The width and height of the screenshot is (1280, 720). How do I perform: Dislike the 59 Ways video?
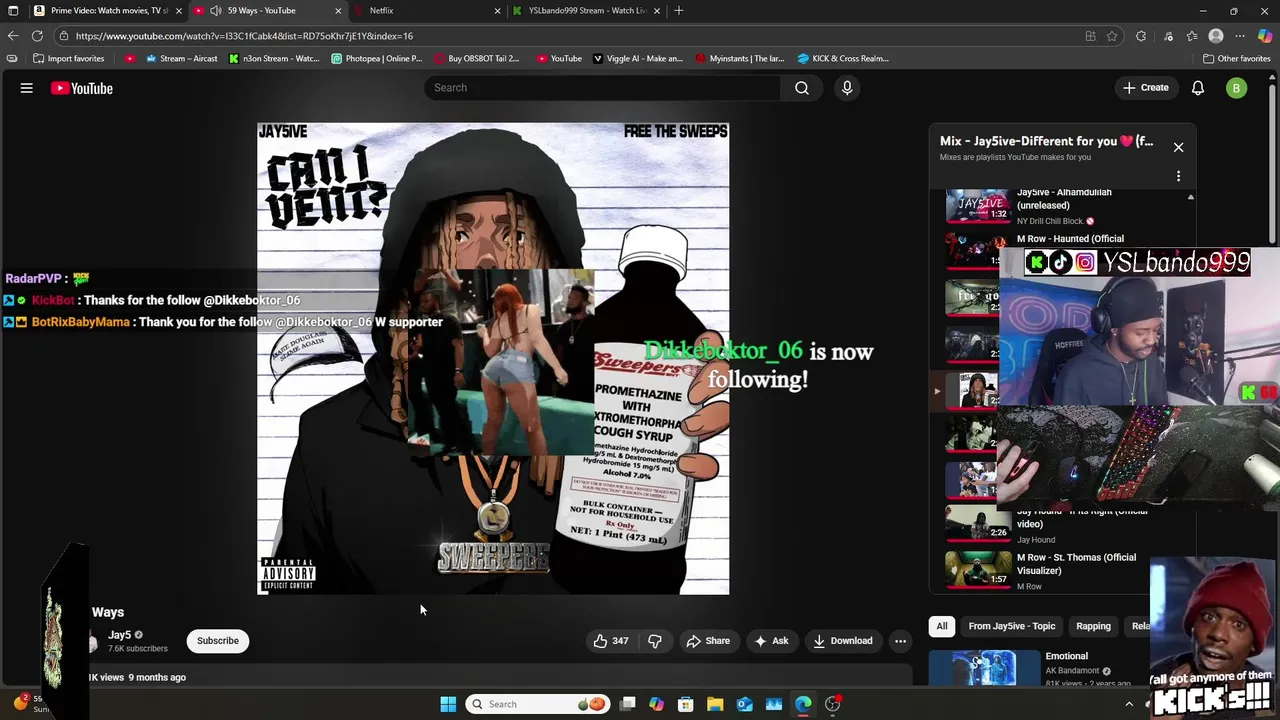(655, 641)
